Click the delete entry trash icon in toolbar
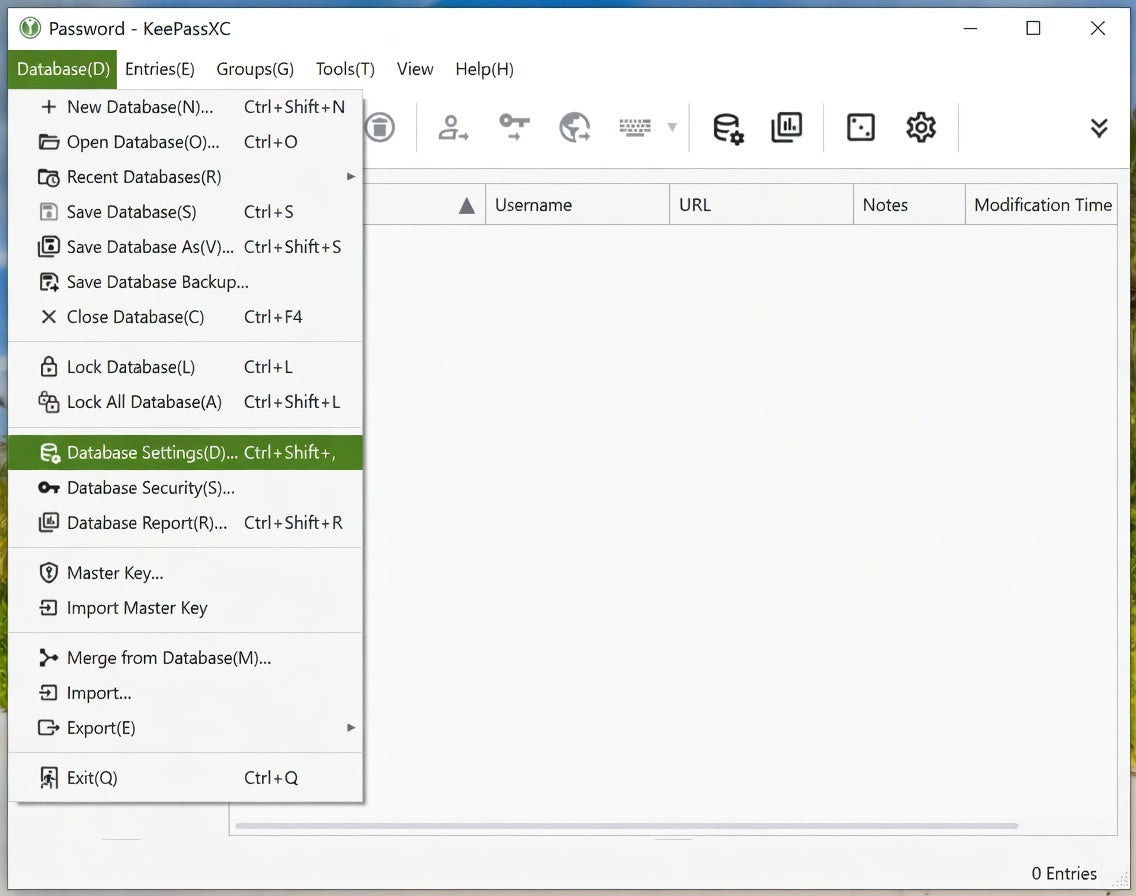This screenshot has width=1136, height=896. coord(380,127)
